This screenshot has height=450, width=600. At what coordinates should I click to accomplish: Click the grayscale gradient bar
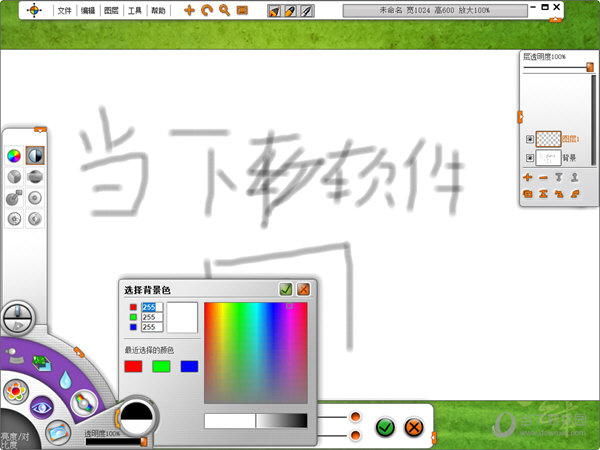click(x=282, y=421)
